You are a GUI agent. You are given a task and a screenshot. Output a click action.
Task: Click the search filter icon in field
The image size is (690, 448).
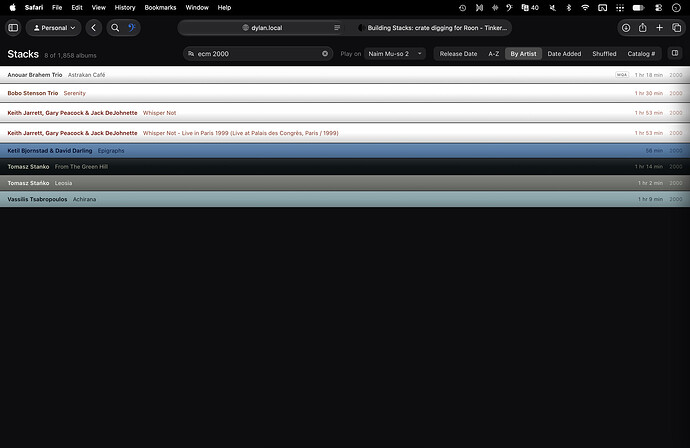click(191, 54)
